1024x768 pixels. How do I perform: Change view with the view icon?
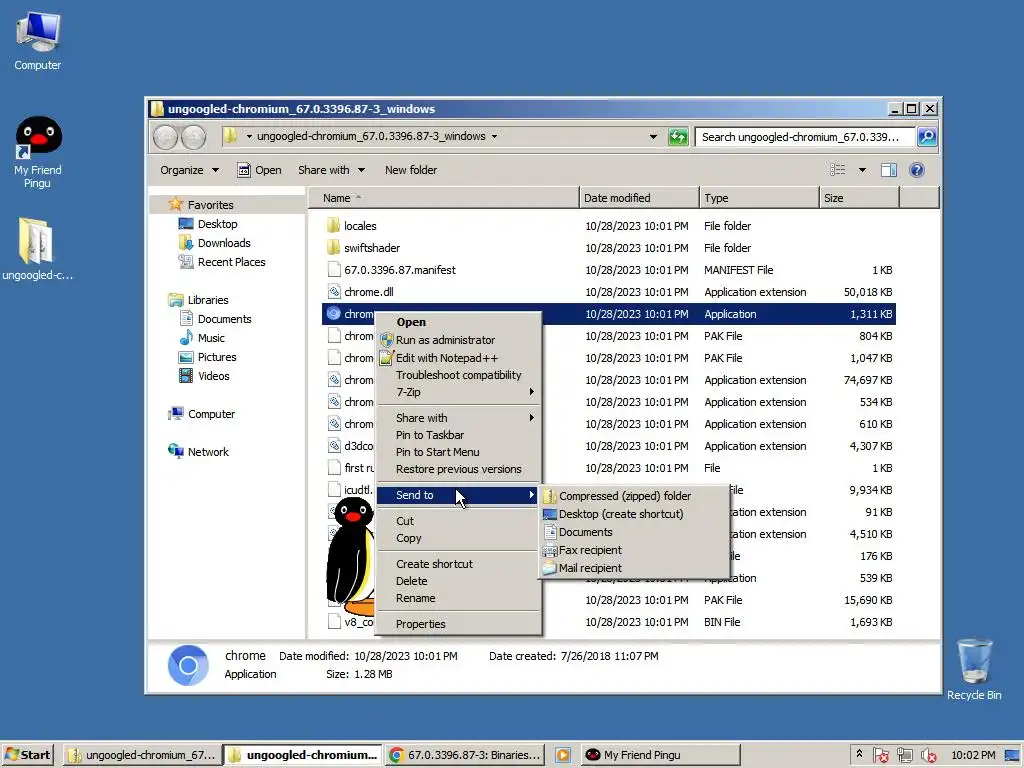tap(837, 170)
